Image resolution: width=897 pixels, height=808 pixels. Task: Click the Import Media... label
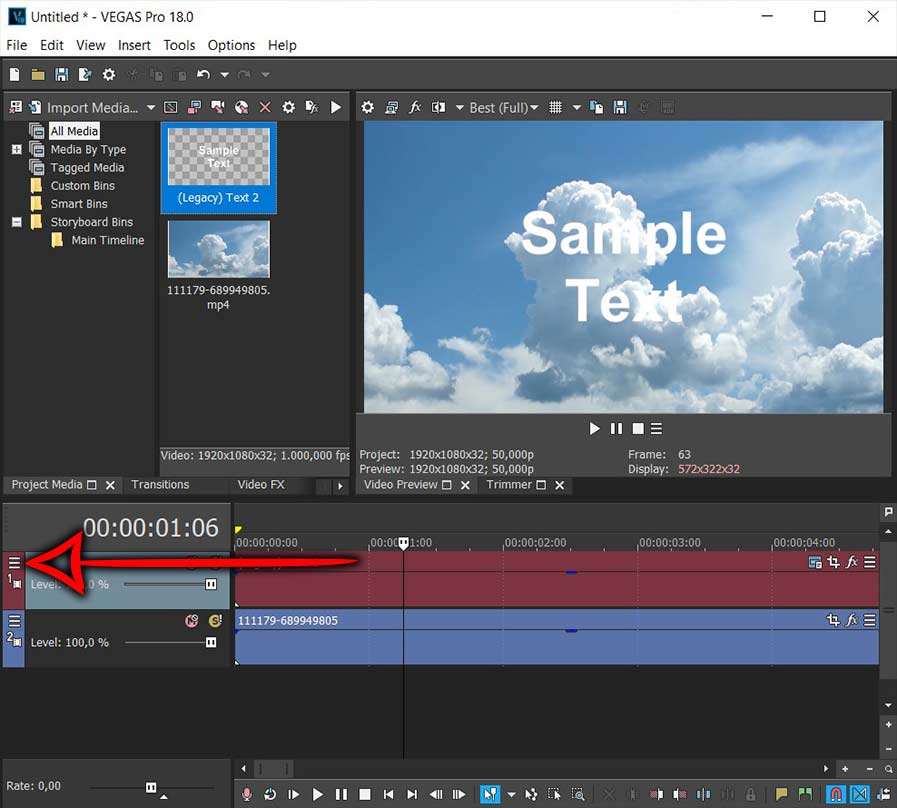[x=93, y=108]
